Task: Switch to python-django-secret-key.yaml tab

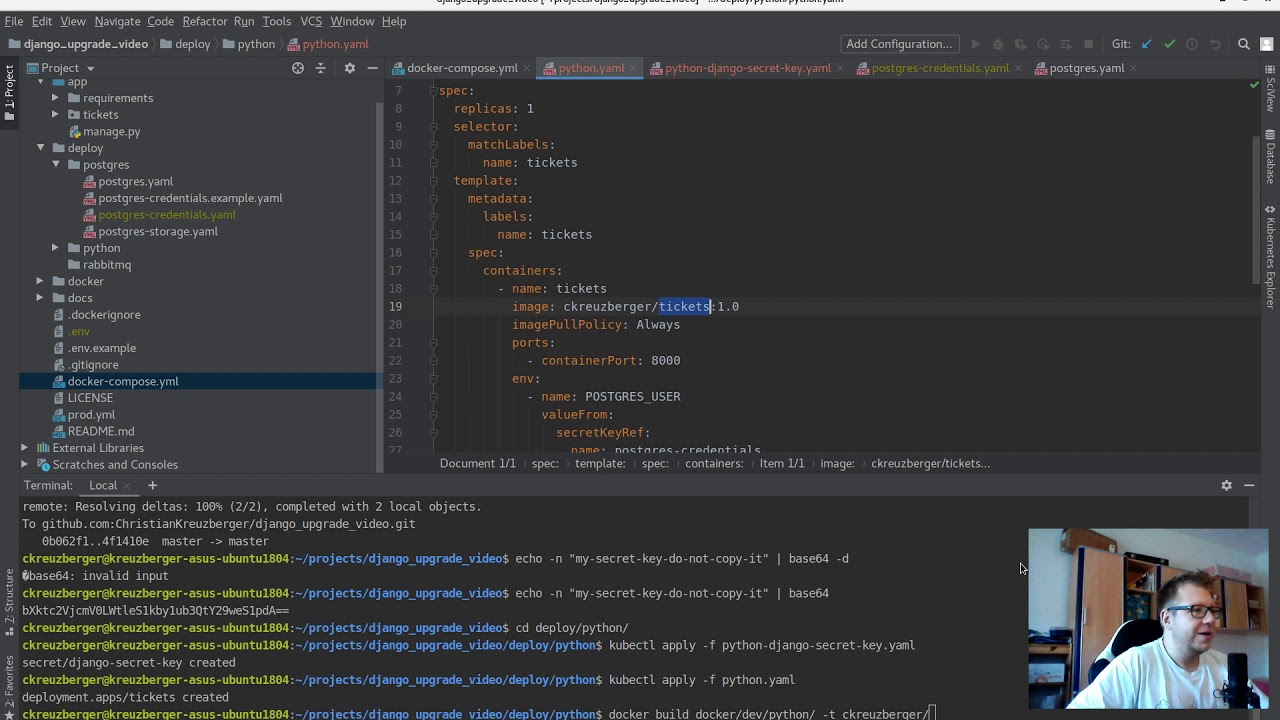Action: click(748, 68)
